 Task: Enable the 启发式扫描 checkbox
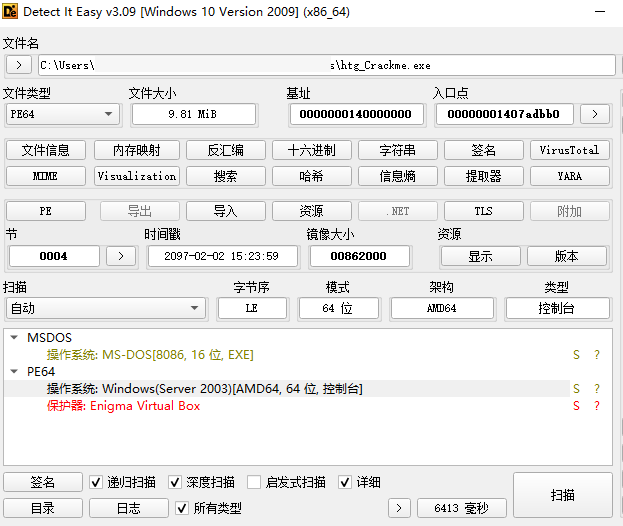point(254,482)
